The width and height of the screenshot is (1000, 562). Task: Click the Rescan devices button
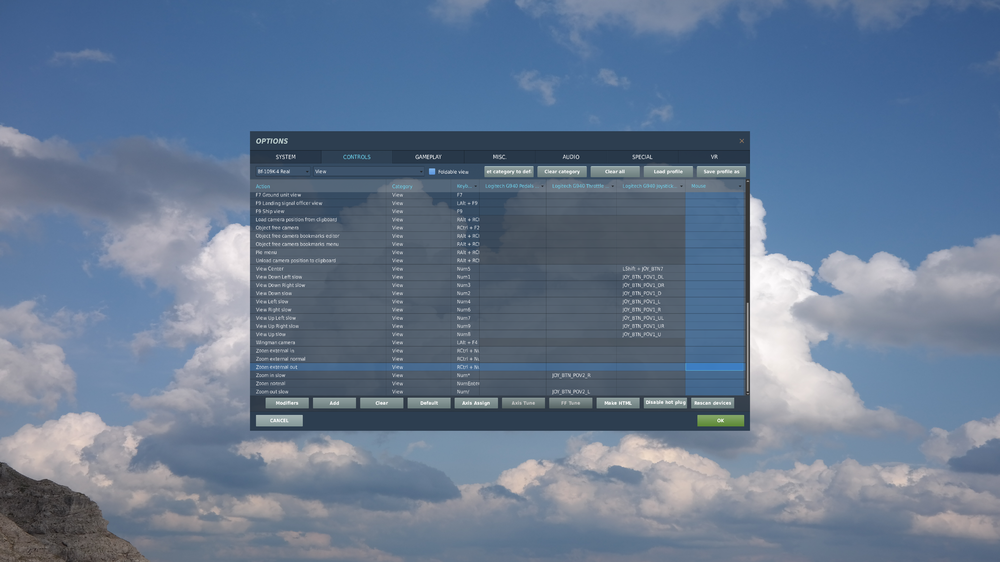click(x=712, y=403)
